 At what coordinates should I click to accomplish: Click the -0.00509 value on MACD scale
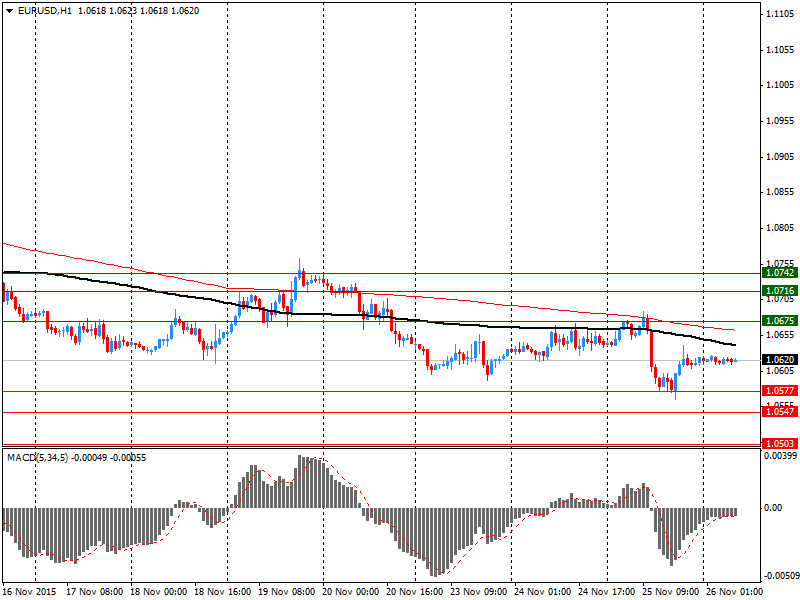[779, 575]
